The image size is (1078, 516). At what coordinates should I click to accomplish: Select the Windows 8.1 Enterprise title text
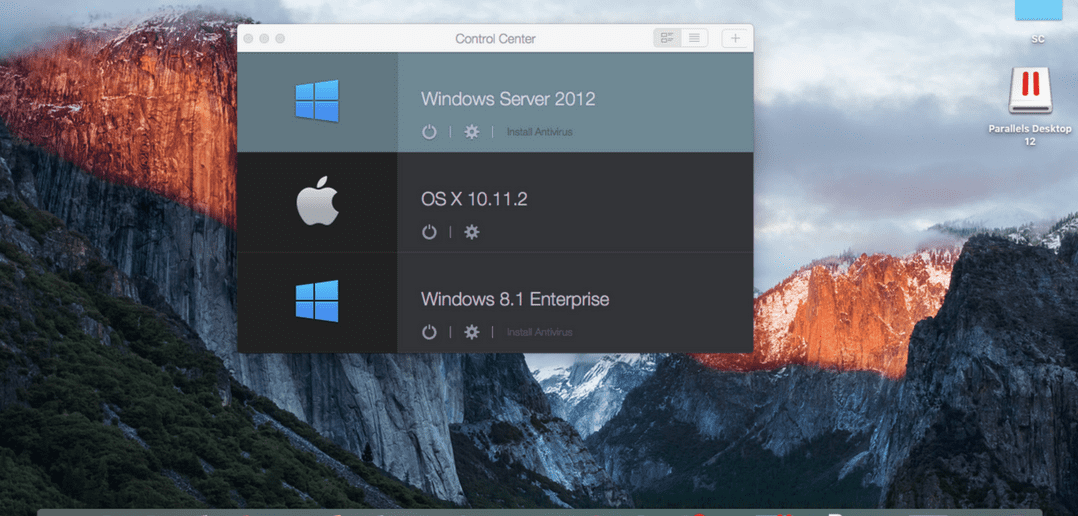[x=515, y=300]
